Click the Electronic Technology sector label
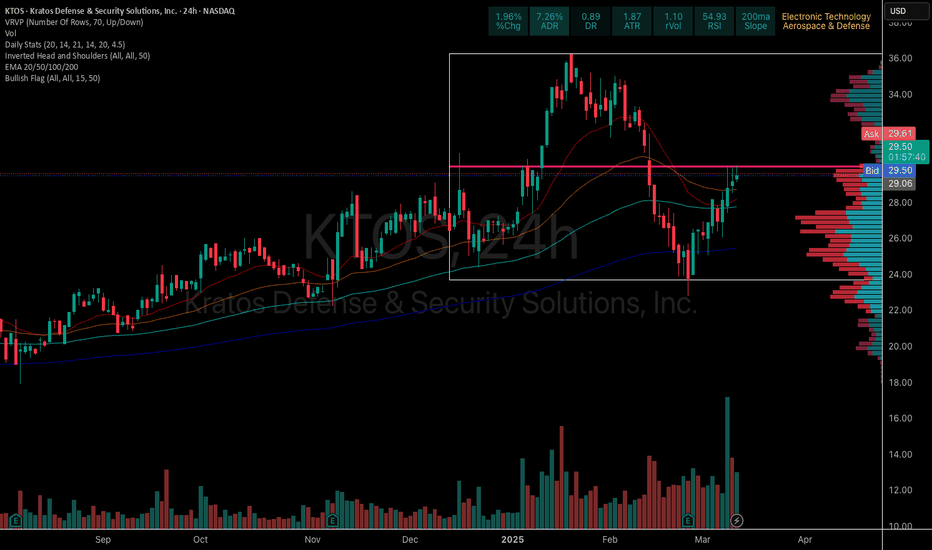This screenshot has width=932, height=550. point(826,17)
